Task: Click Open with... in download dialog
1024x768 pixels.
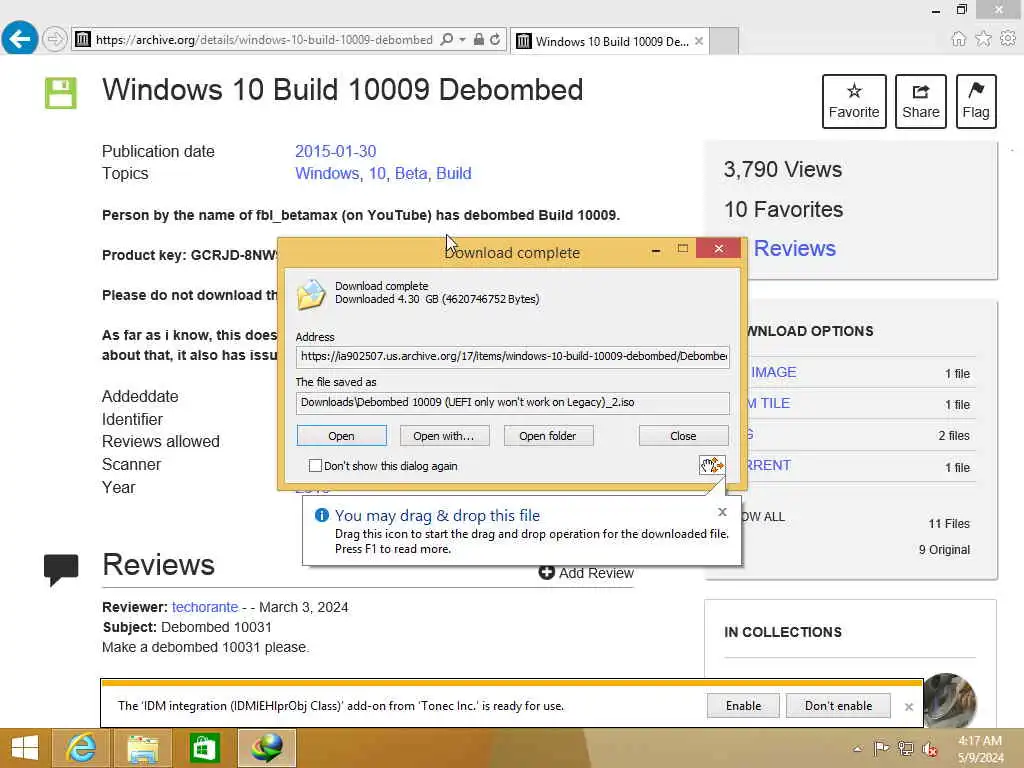Action: pos(444,436)
